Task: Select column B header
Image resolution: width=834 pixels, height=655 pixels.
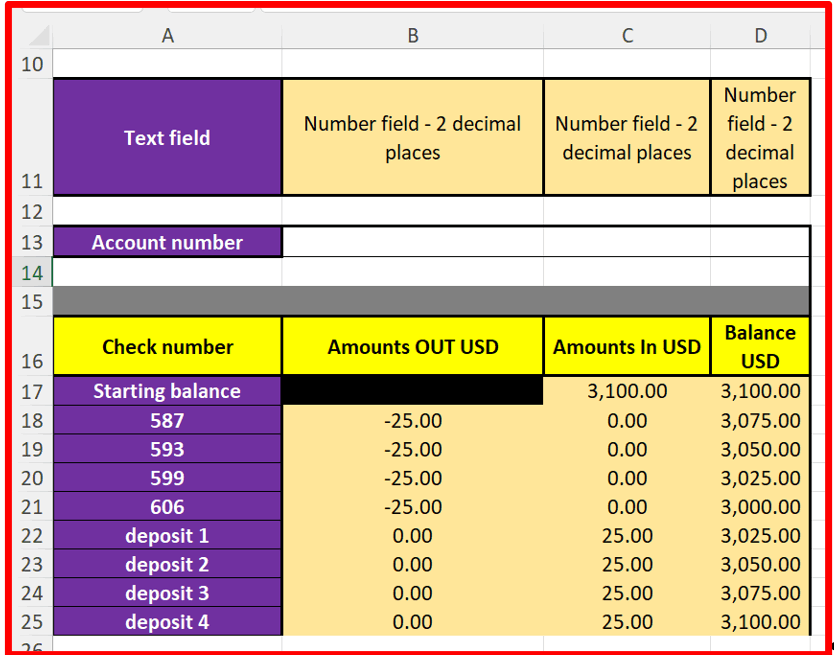Action: [413, 36]
